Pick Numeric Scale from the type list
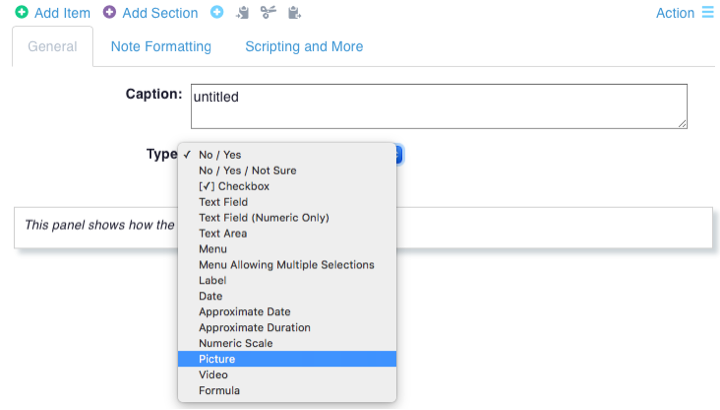 (235, 343)
